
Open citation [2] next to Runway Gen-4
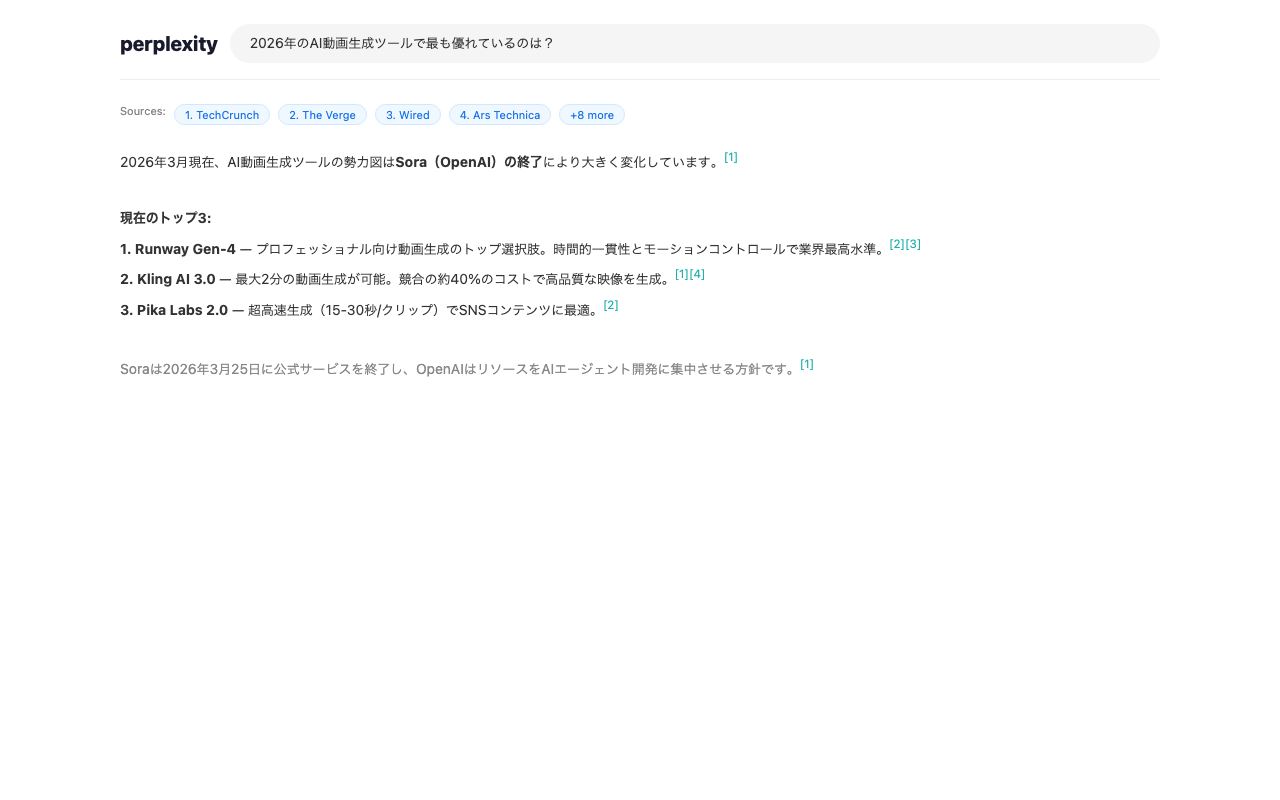coord(897,243)
